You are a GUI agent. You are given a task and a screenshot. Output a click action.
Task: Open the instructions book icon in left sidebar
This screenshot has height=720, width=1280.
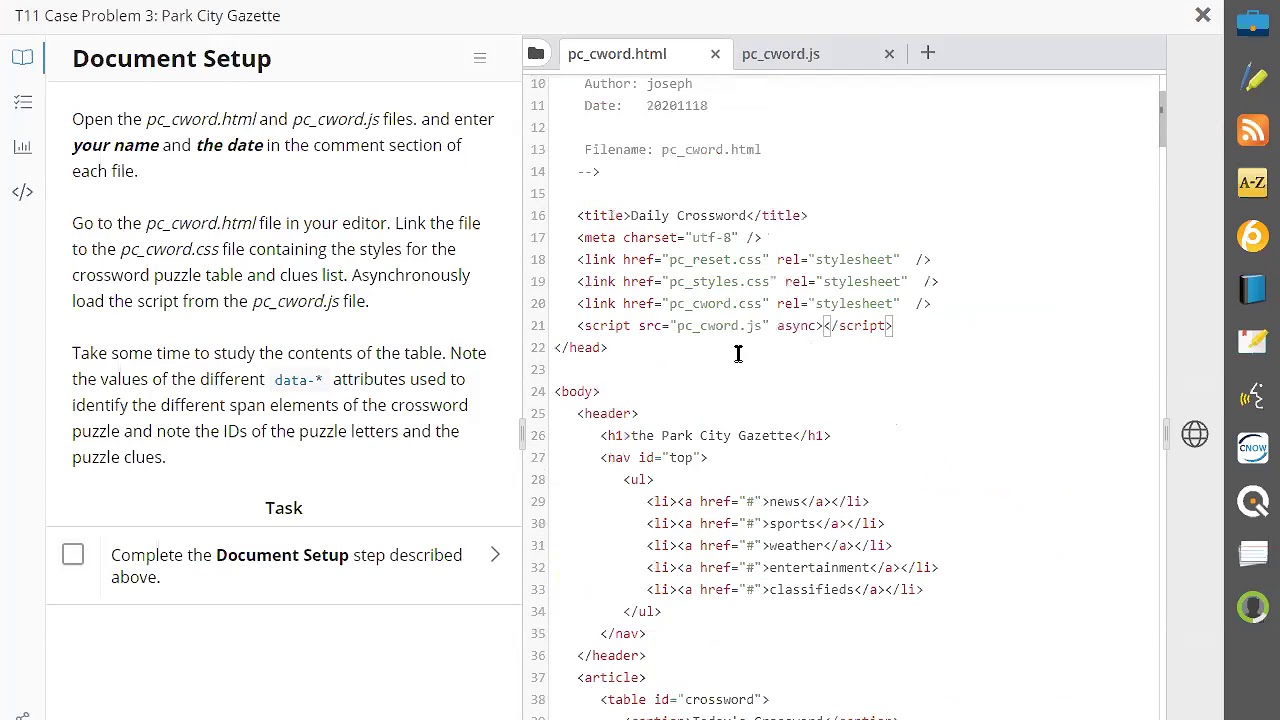coord(22,58)
